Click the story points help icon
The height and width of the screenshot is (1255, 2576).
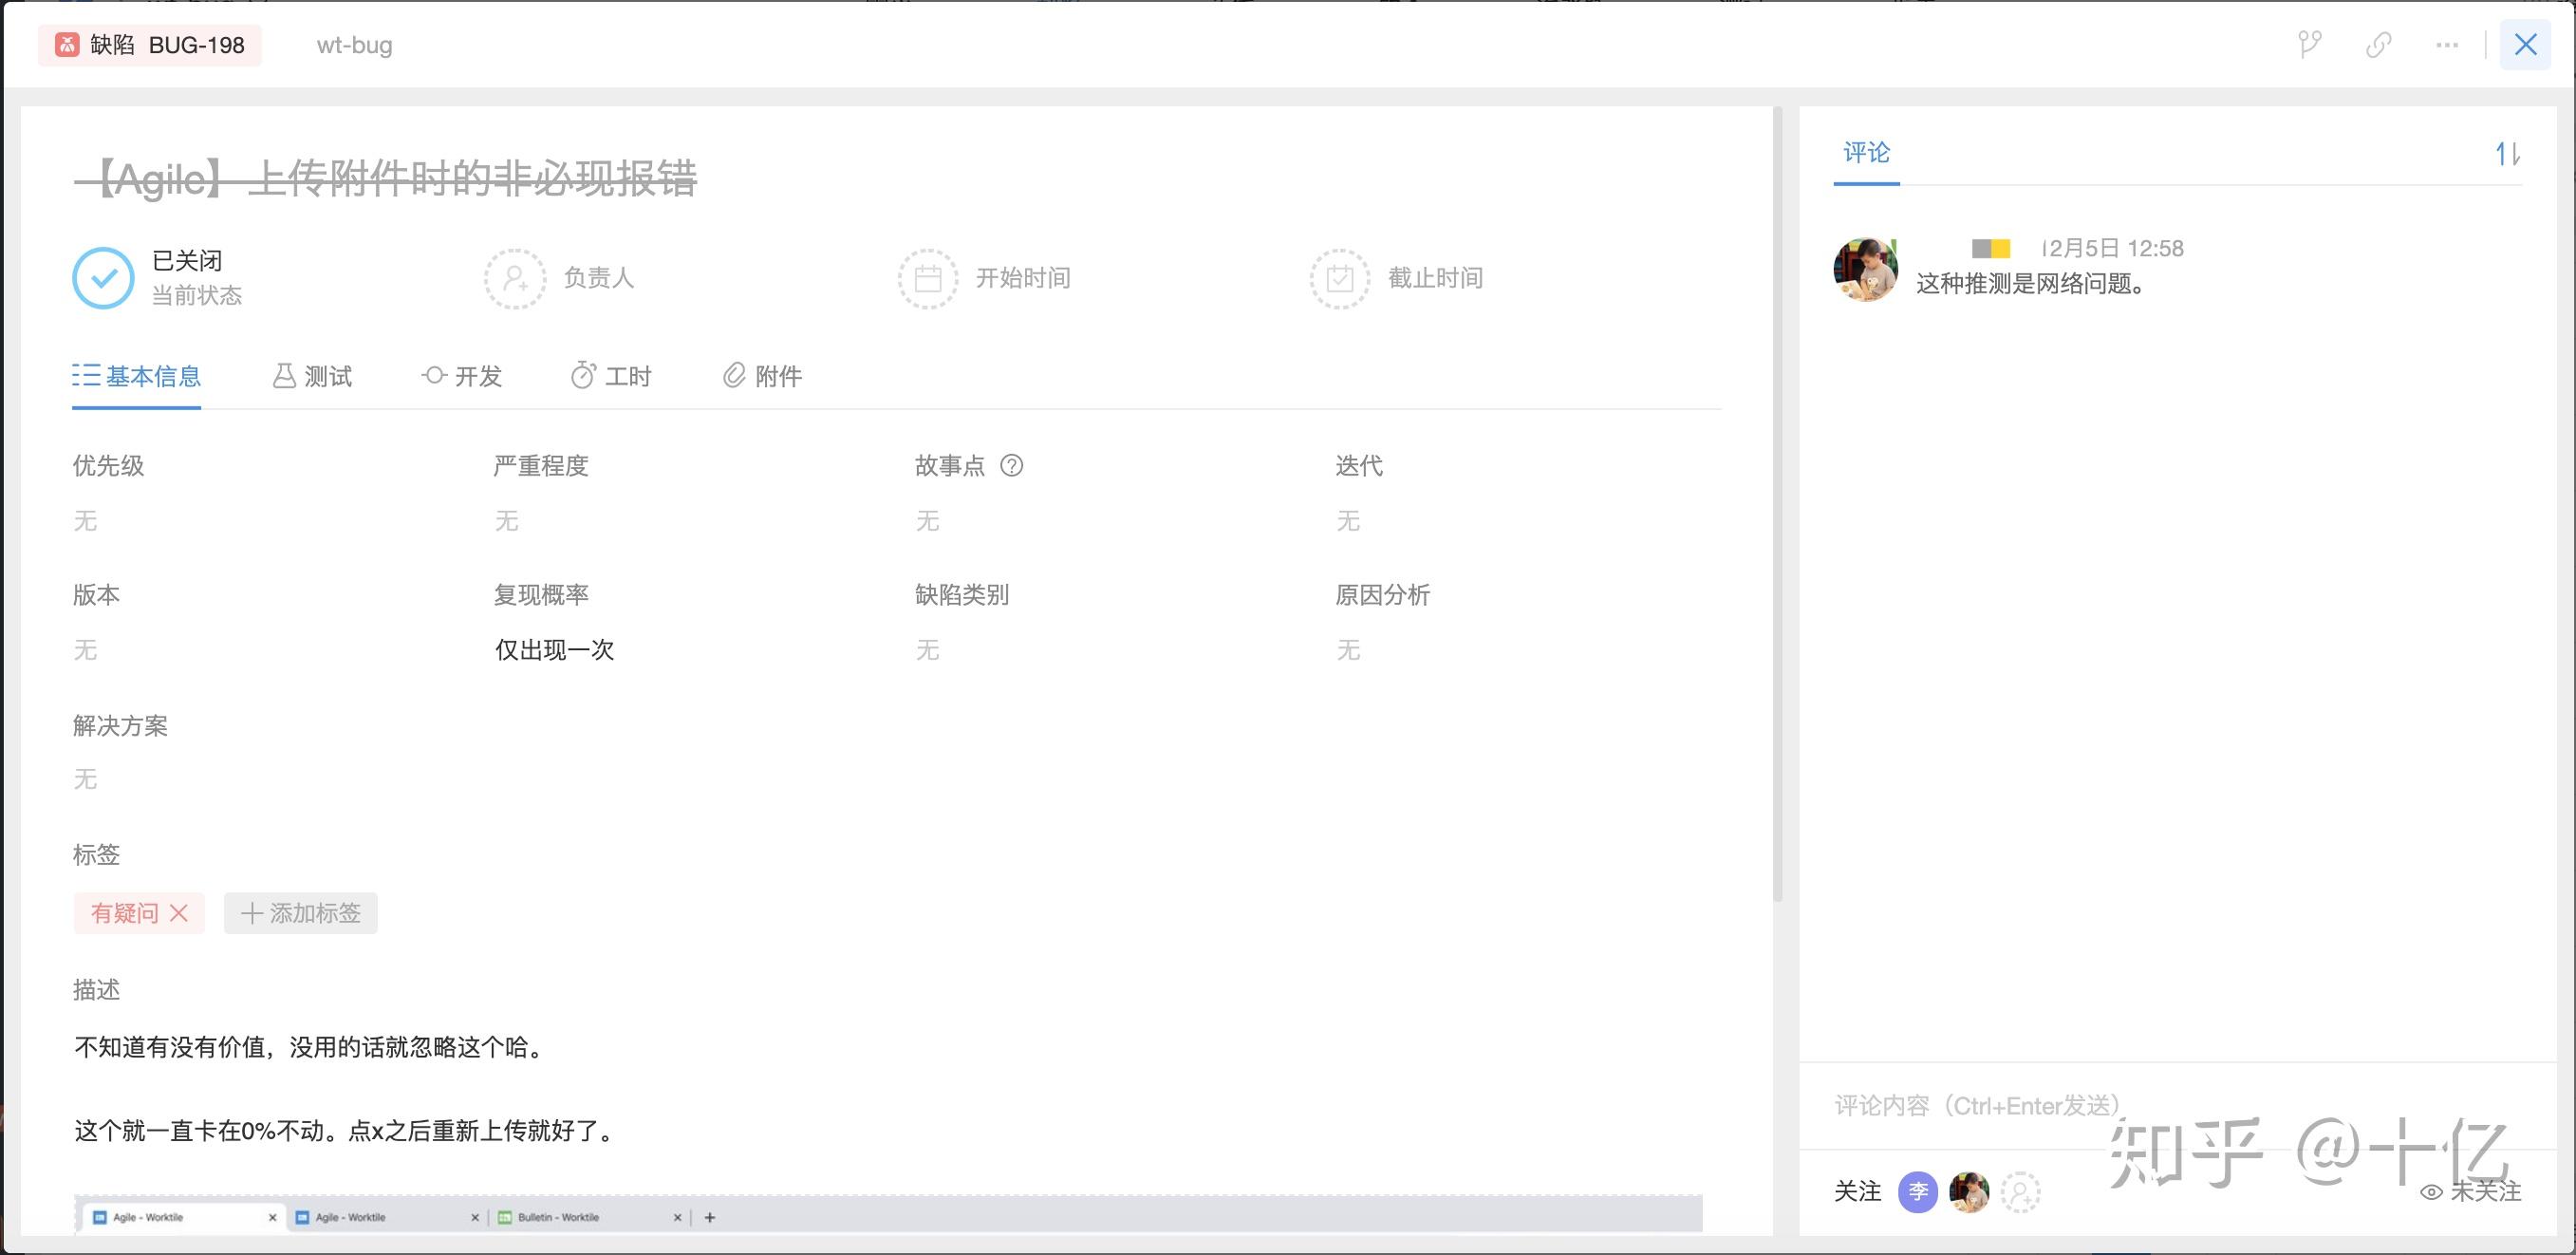pyautogui.click(x=1011, y=466)
